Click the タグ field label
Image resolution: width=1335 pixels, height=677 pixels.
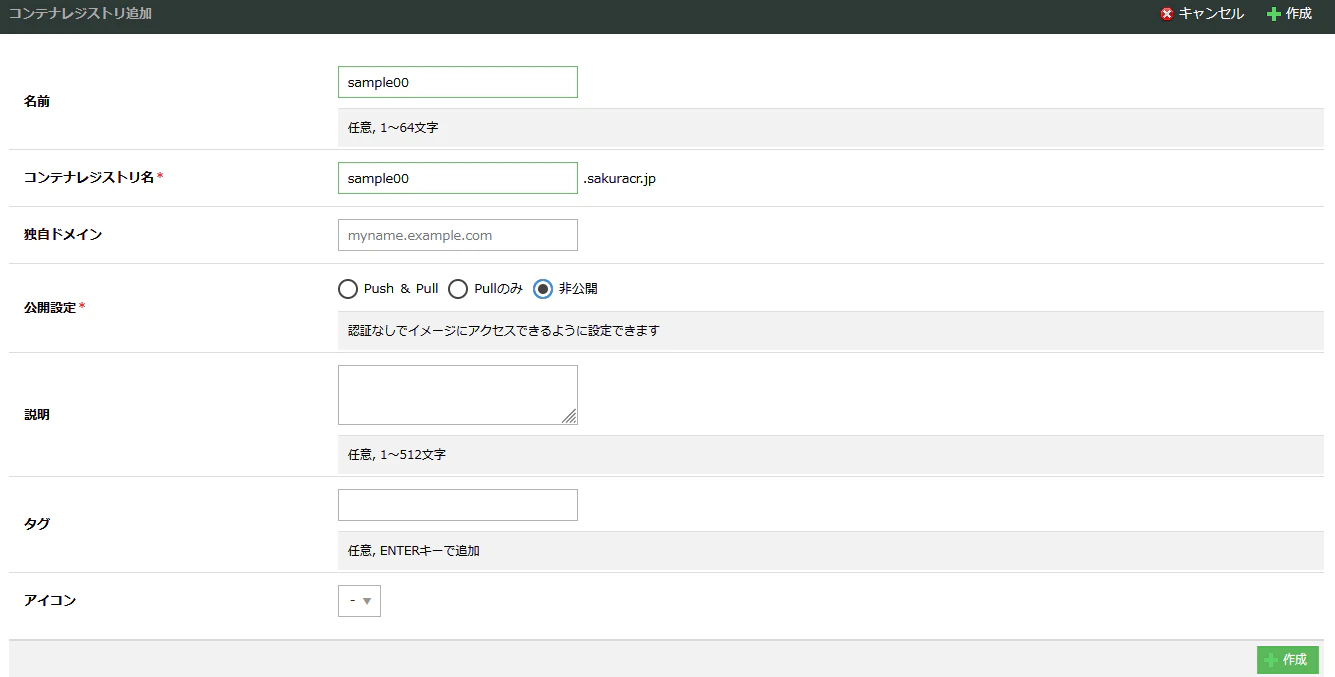[x=37, y=524]
